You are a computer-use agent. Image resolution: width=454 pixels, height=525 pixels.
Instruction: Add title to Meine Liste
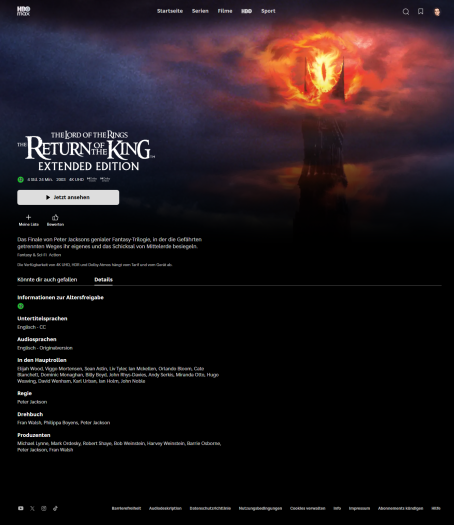click(28, 220)
